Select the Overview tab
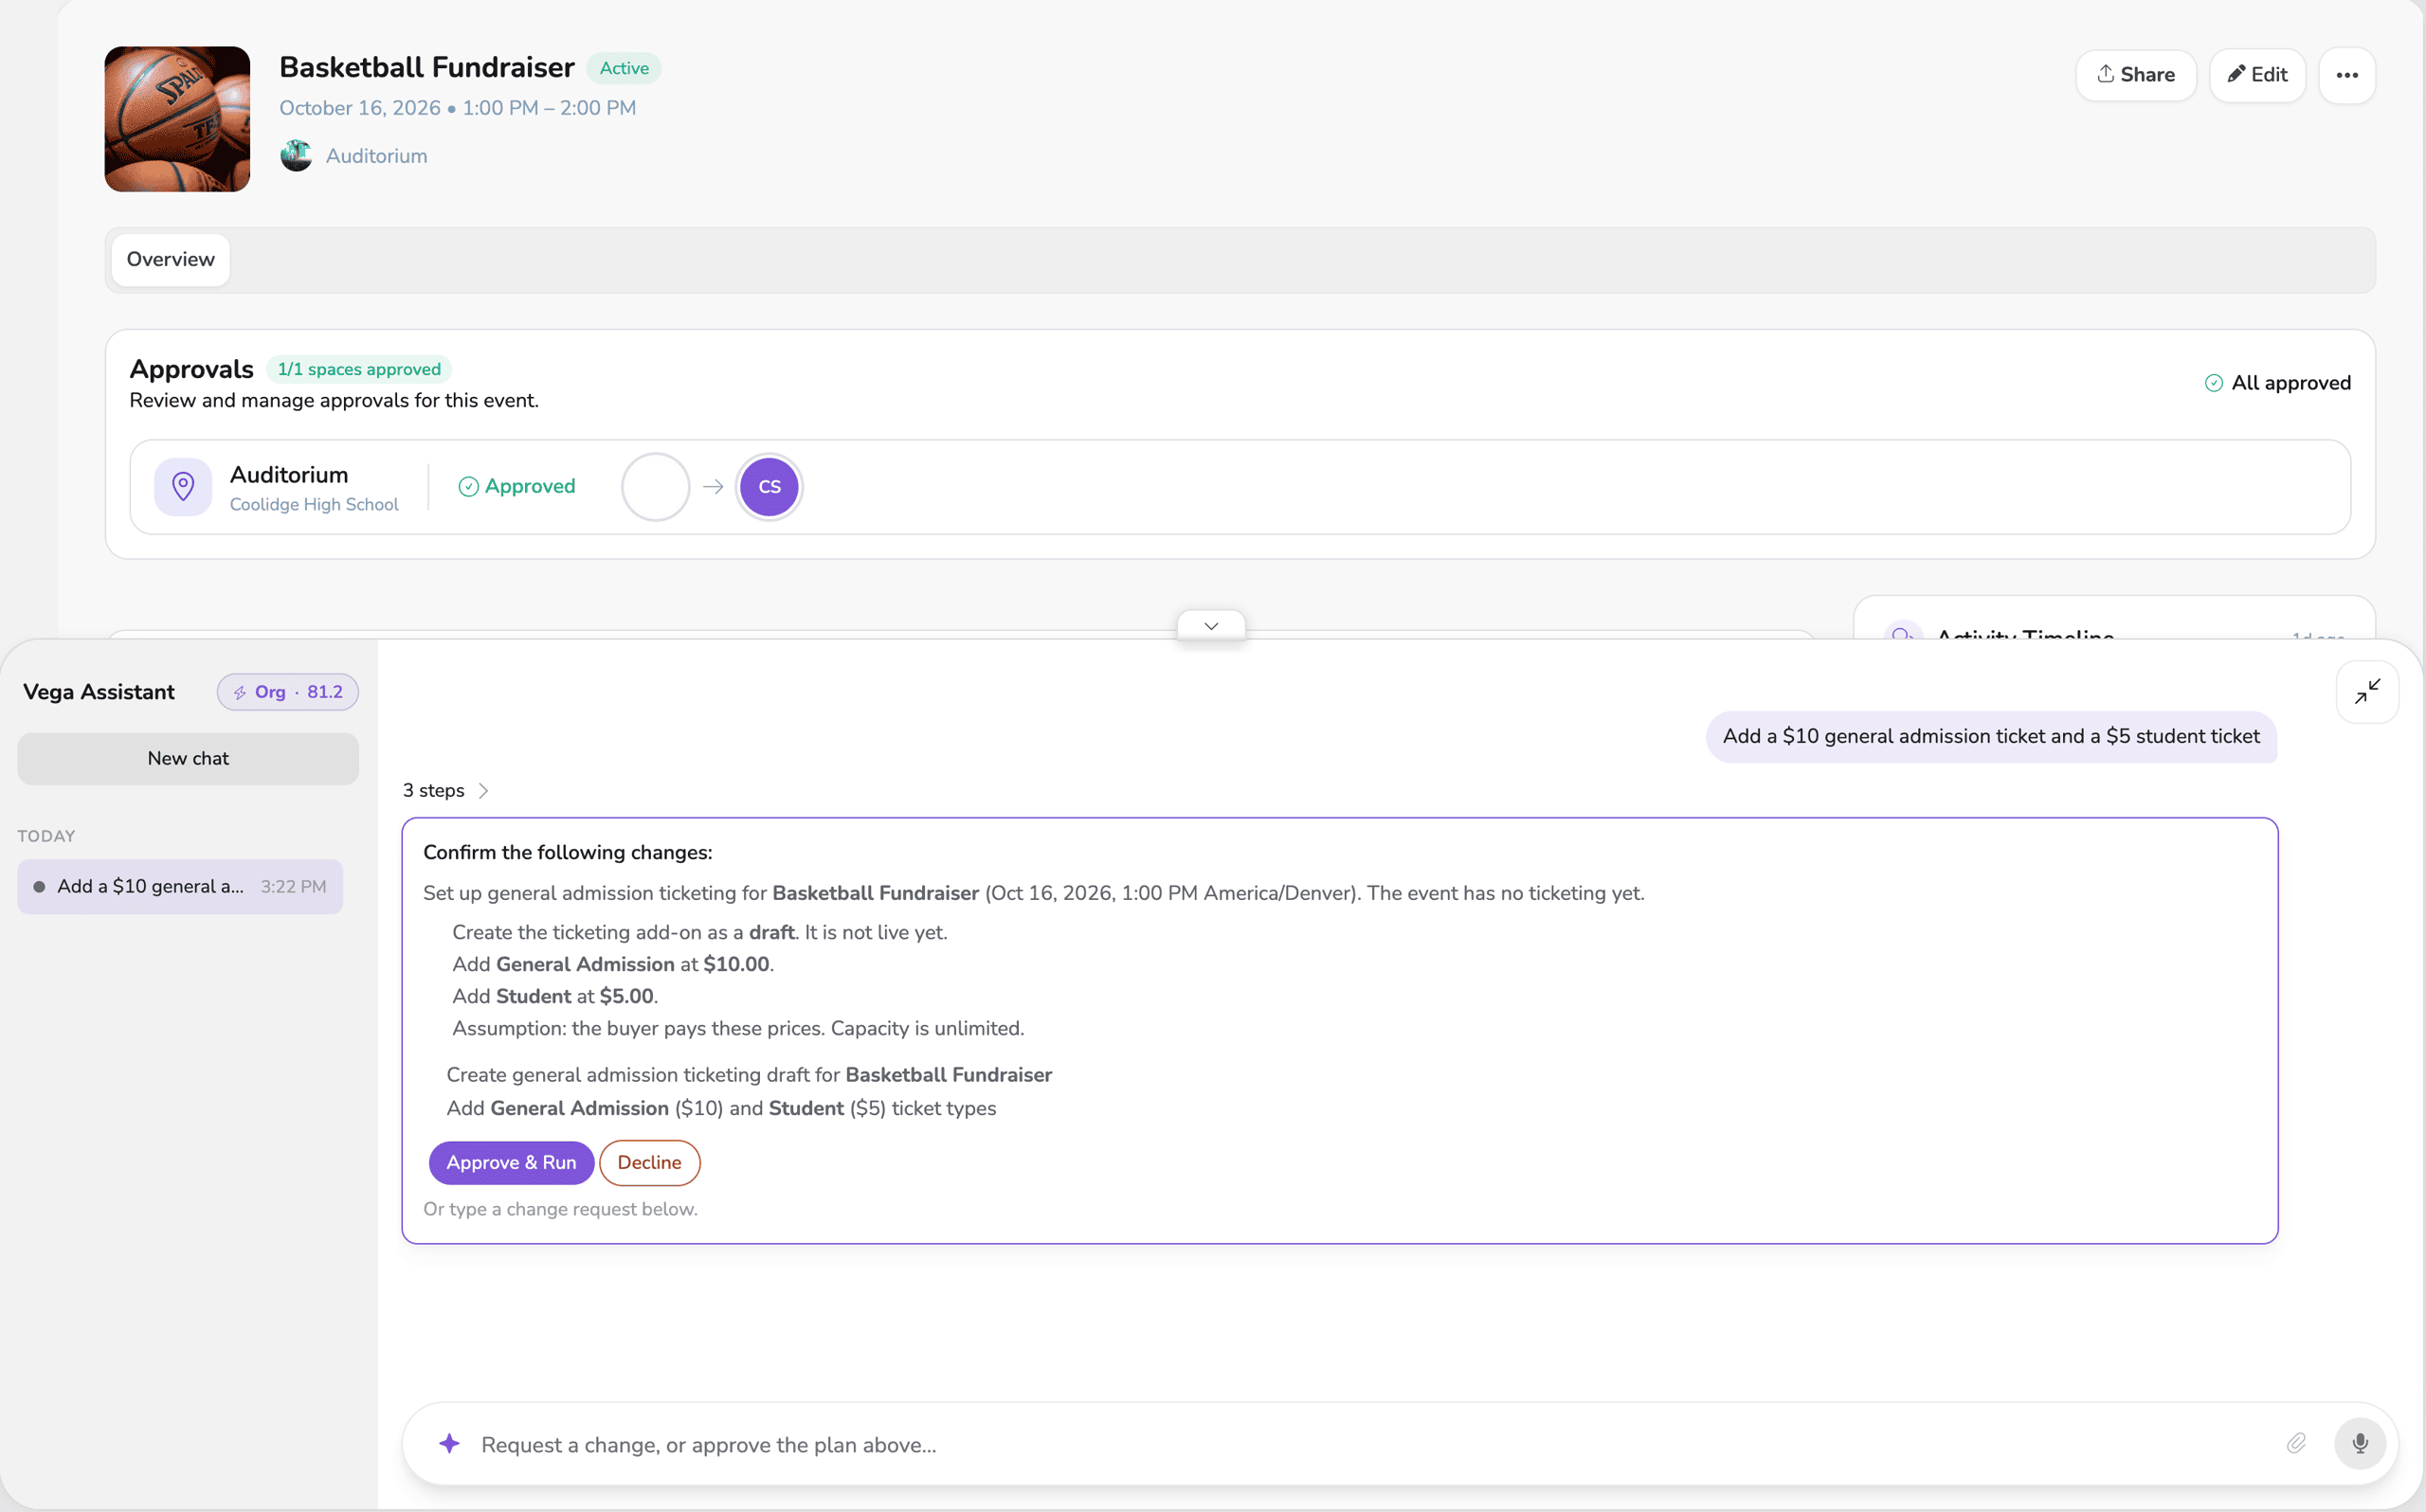2426x1512 pixels. (170, 260)
